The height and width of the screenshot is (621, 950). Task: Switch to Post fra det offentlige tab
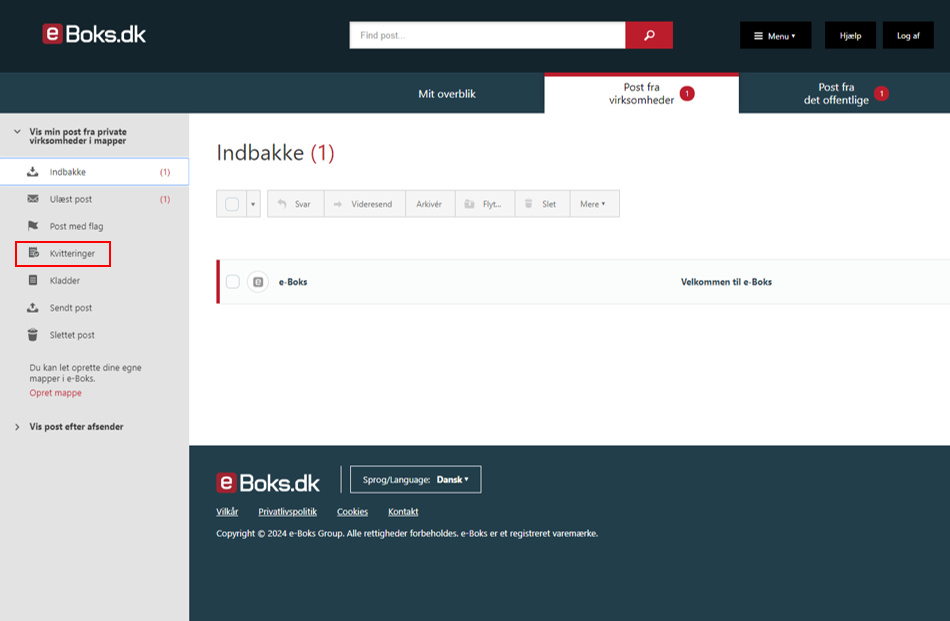[x=845, y=94]
